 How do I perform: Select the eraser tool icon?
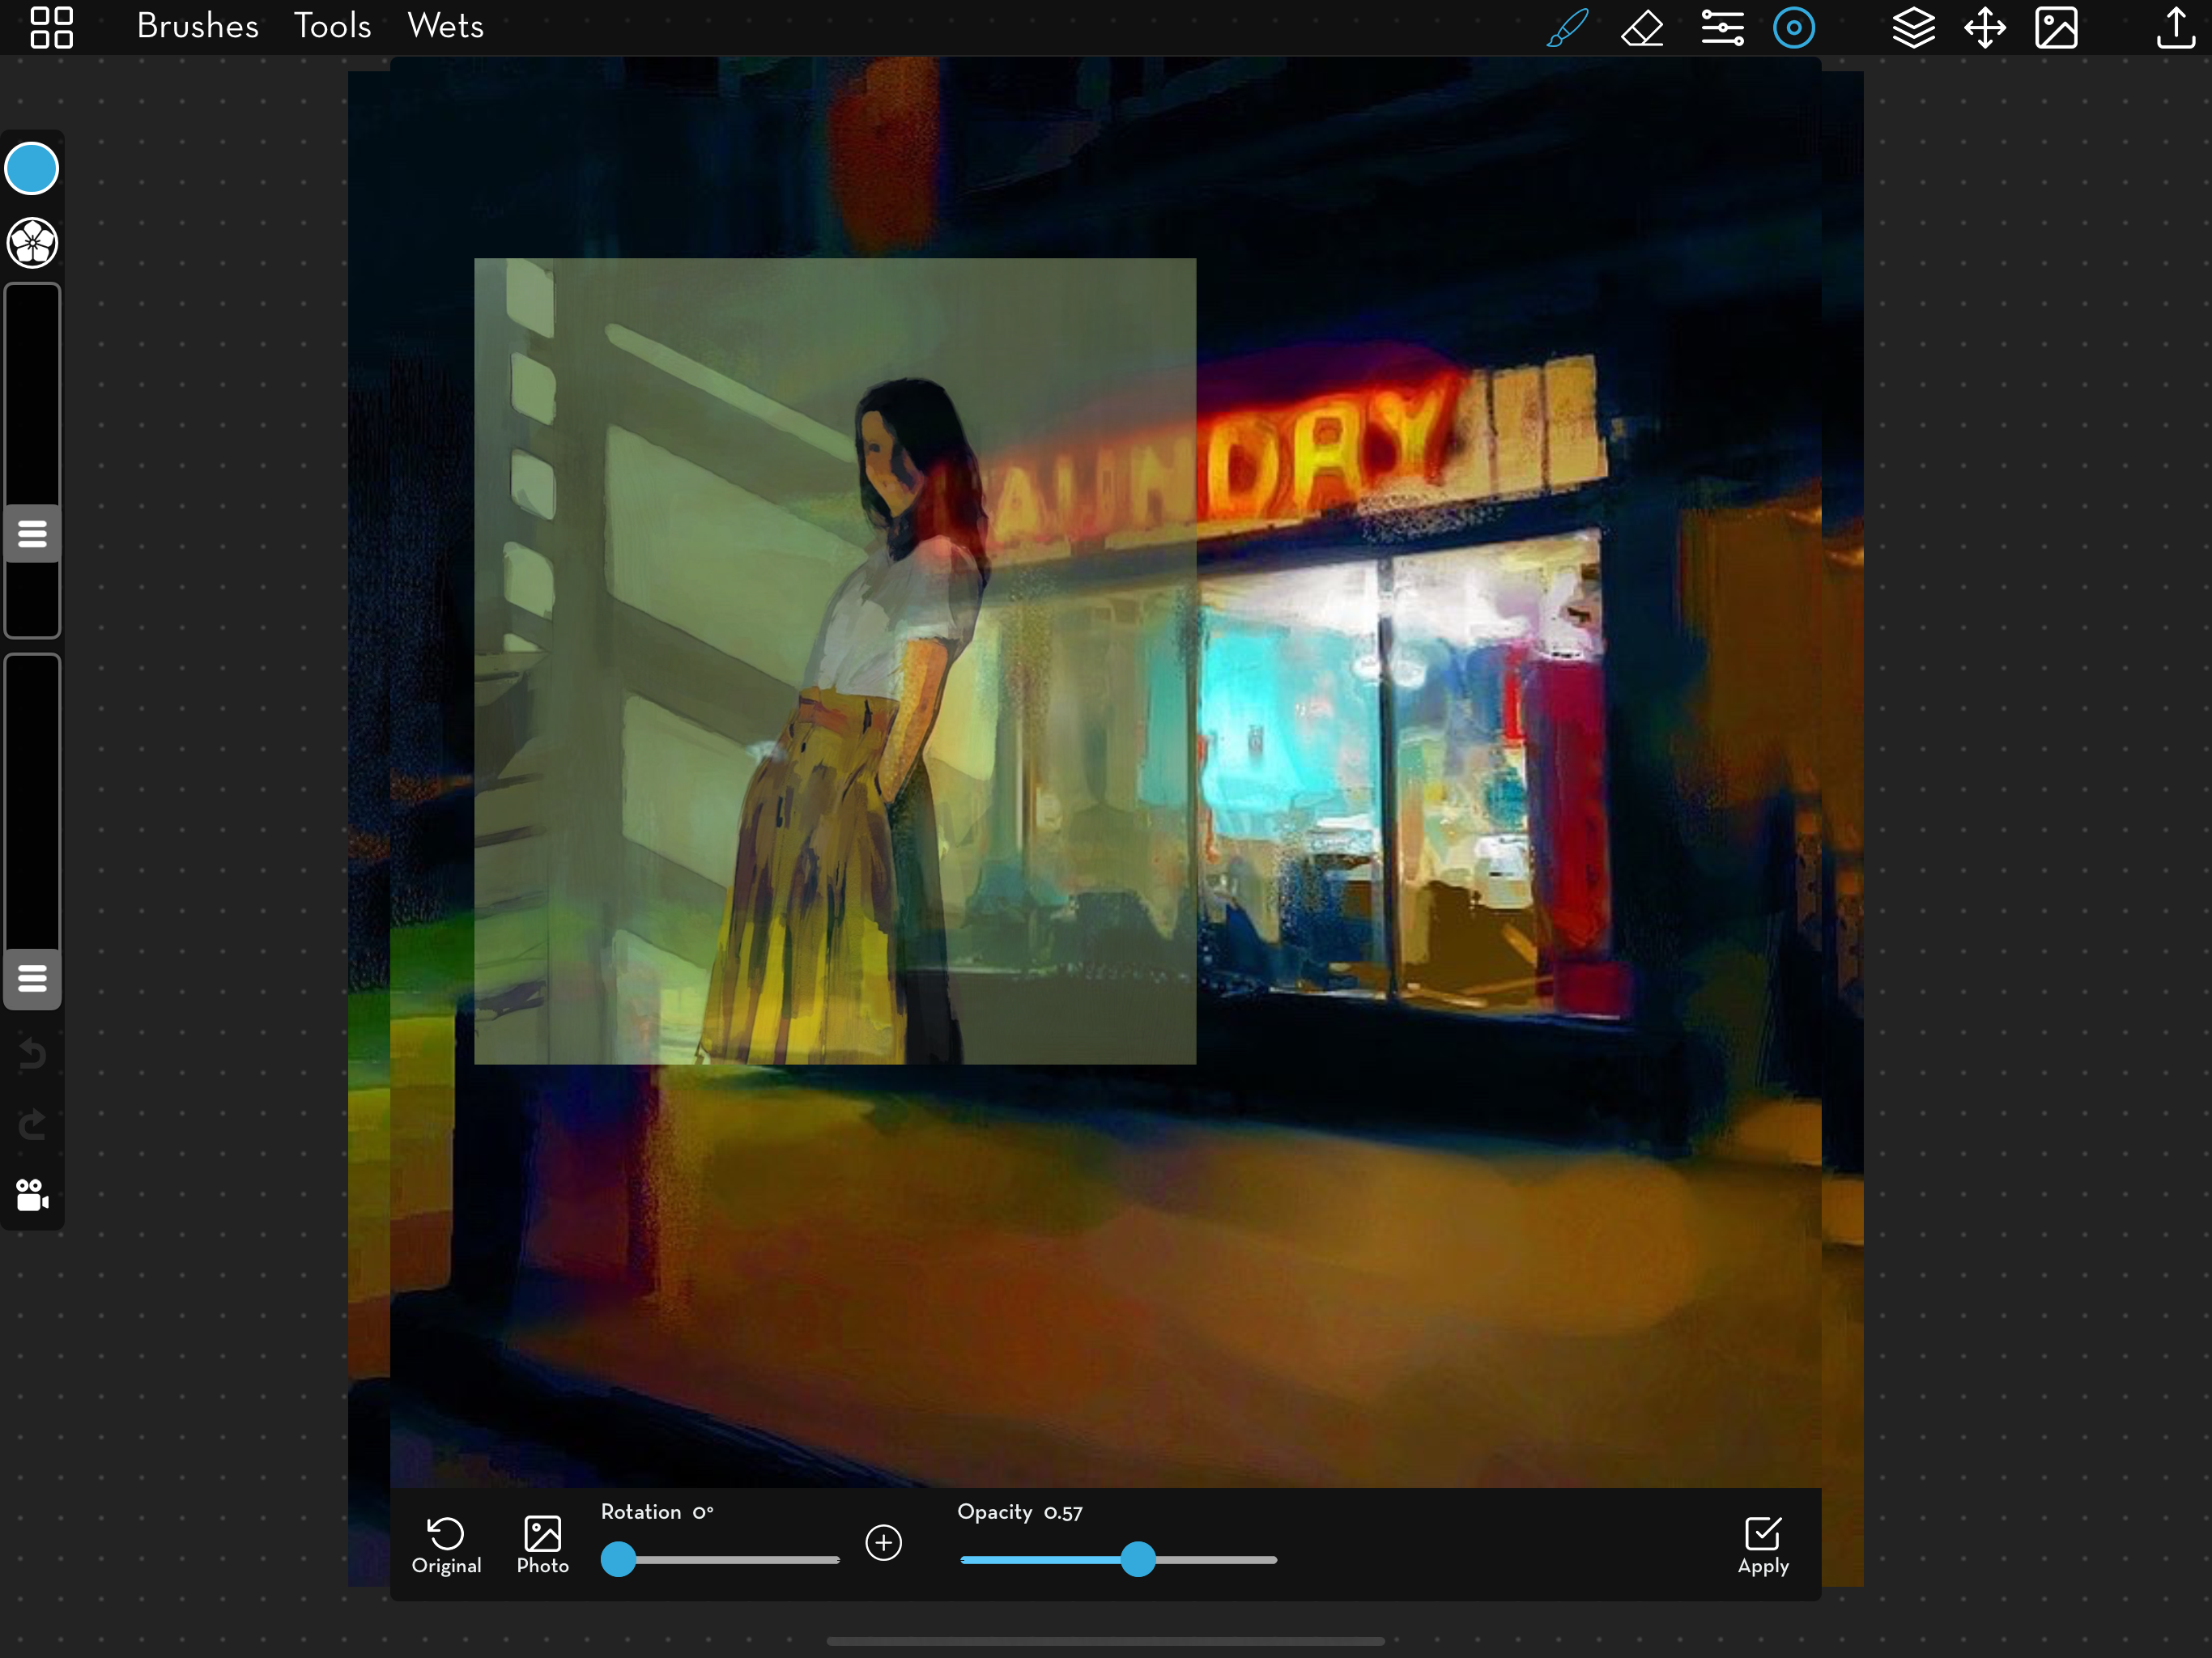pos(1642,27)
